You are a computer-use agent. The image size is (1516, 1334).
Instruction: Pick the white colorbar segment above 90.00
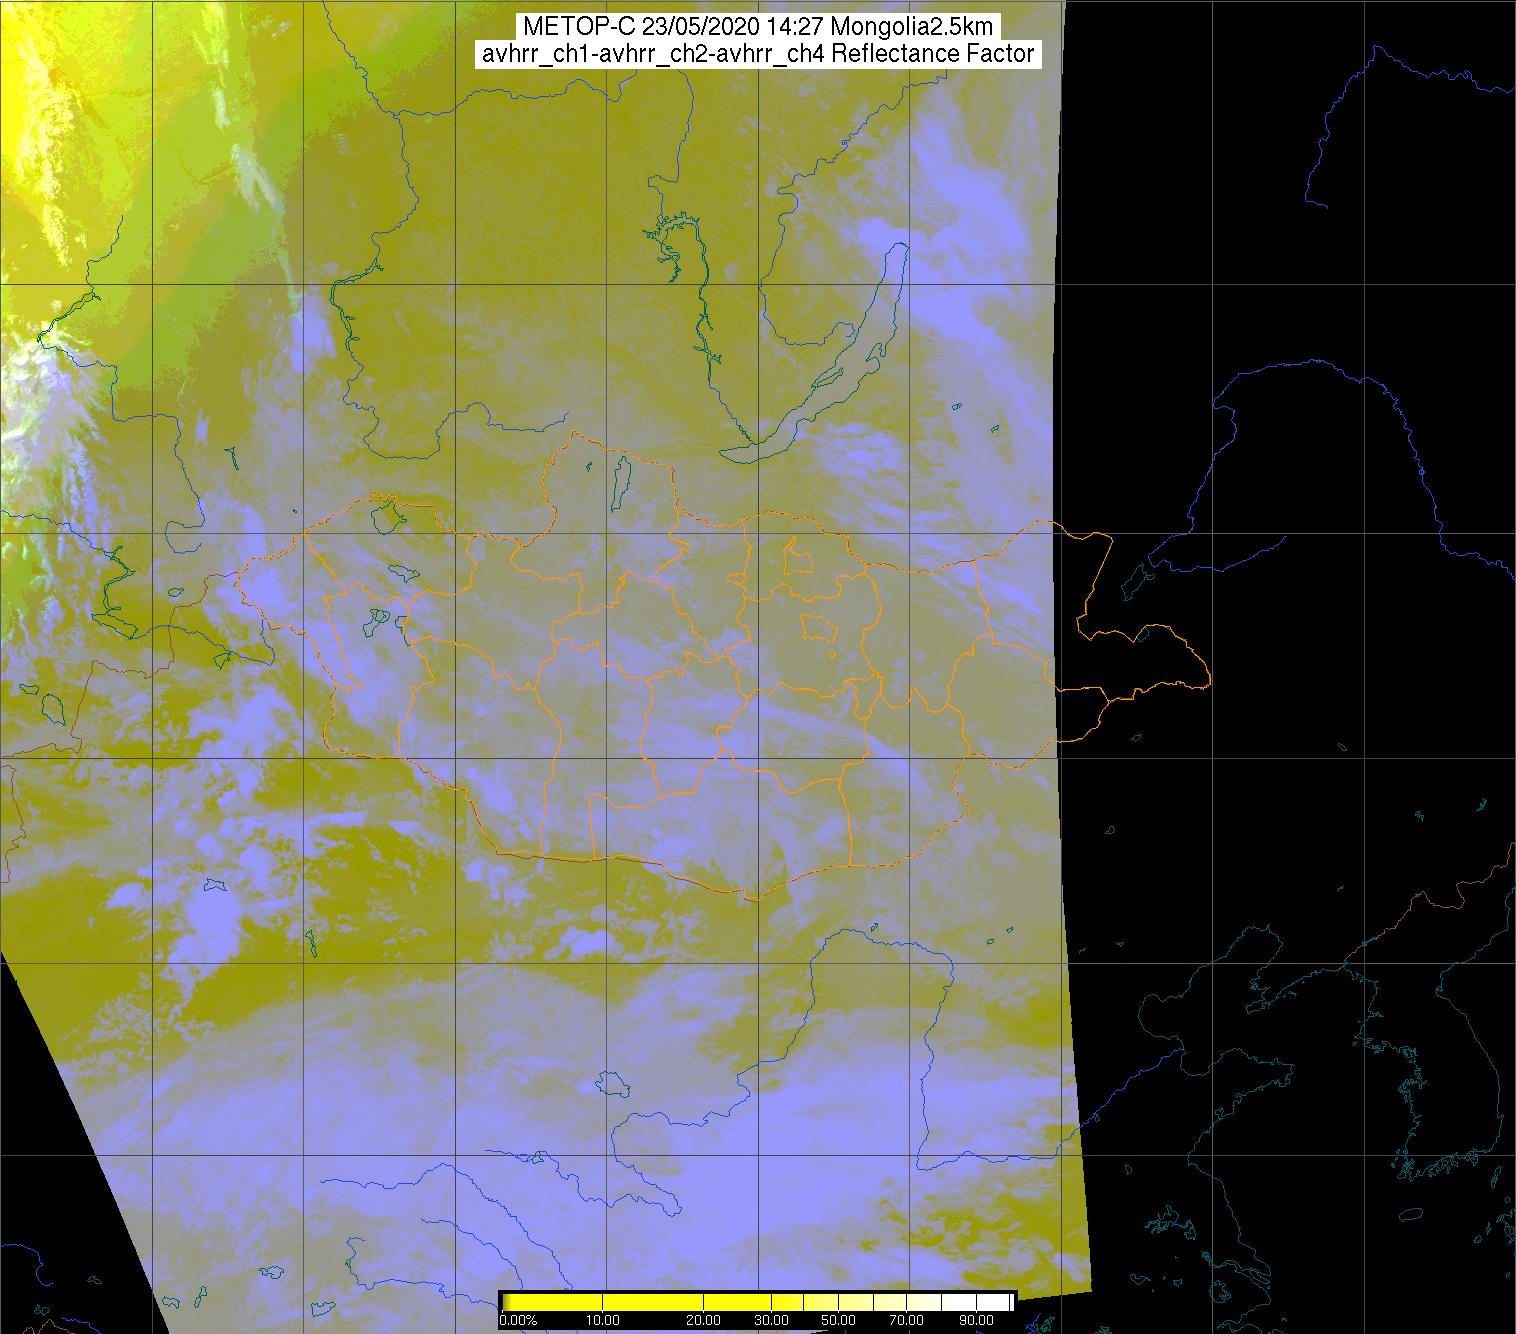[x=992, y=1302]
